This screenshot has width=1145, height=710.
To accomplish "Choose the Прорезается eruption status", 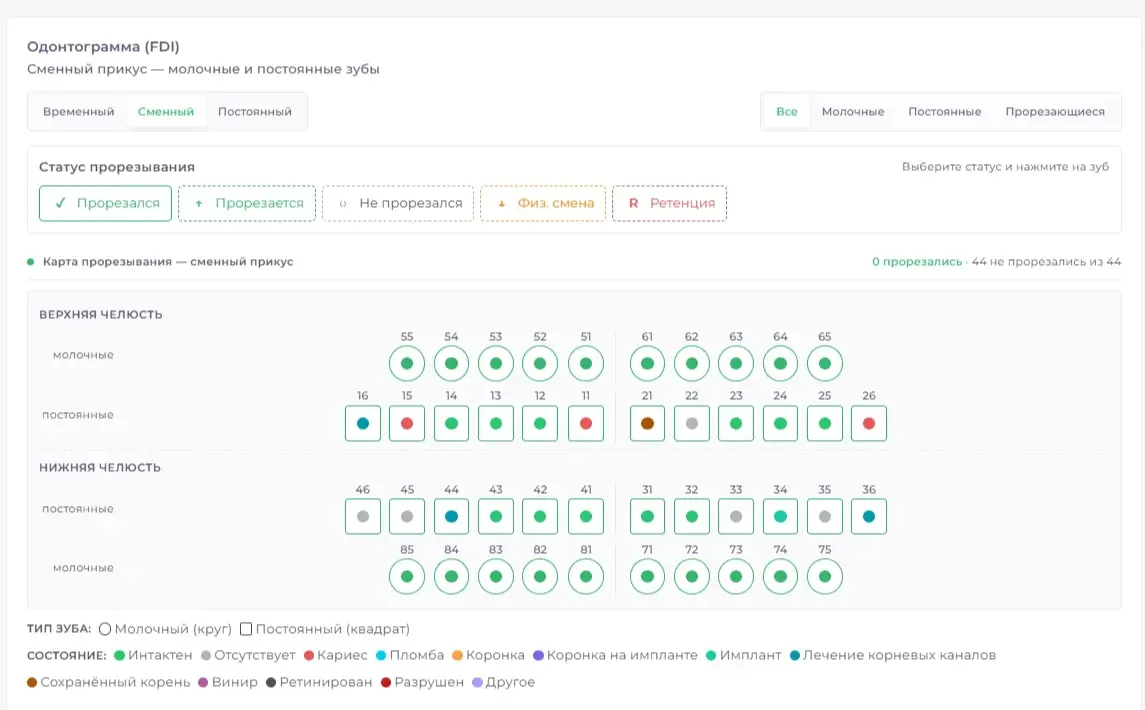I will pos(247,203).
